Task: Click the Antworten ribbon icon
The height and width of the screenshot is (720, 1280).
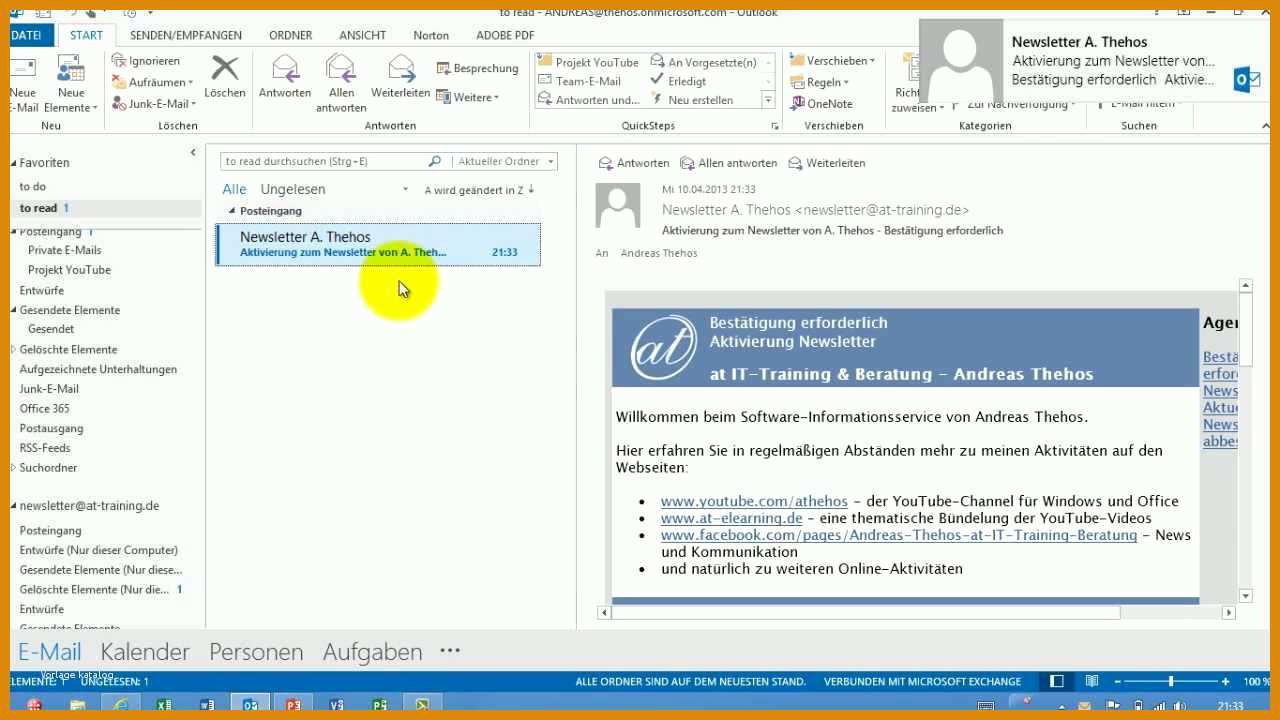Action: (x=285, y=77)
